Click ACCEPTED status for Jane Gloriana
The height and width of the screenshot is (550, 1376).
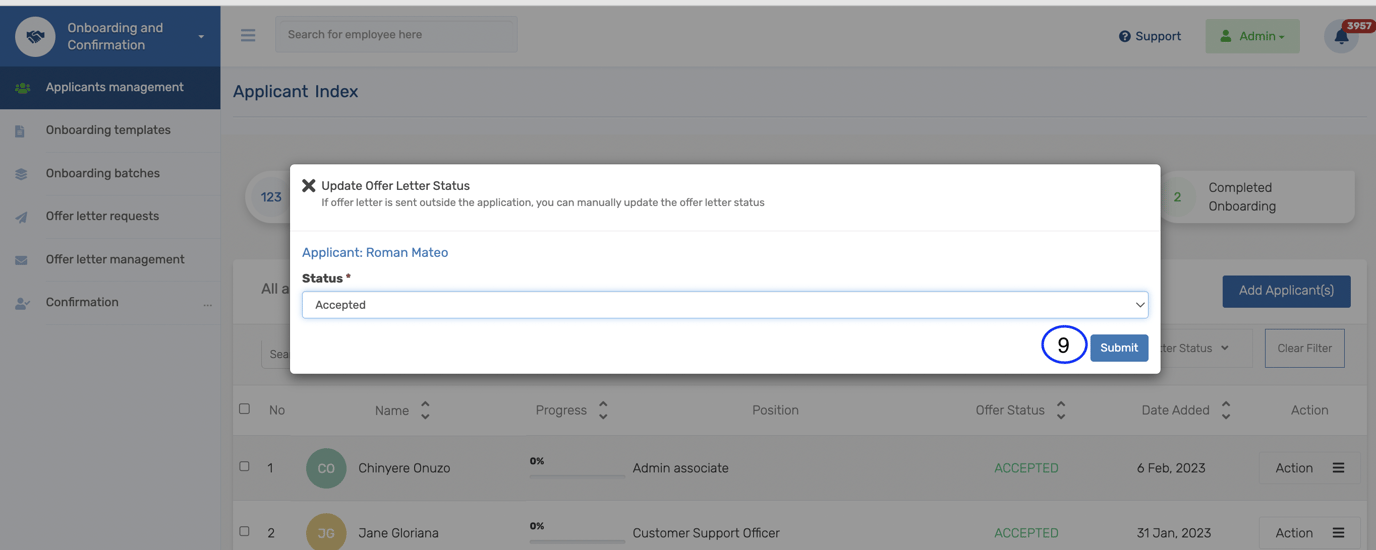click(1026, 533)
